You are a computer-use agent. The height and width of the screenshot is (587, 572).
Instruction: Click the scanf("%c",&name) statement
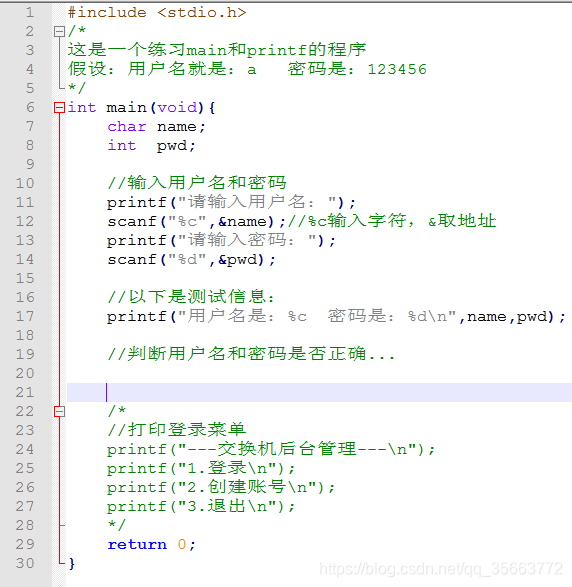coord(197,222)
